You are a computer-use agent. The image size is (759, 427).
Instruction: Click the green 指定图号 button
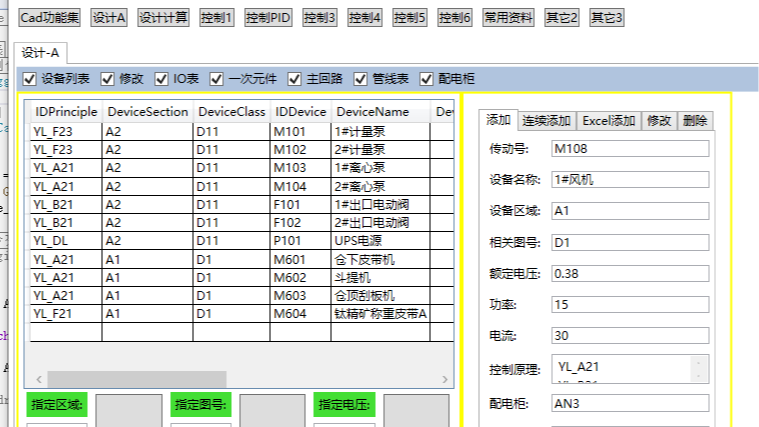(200, 404)
